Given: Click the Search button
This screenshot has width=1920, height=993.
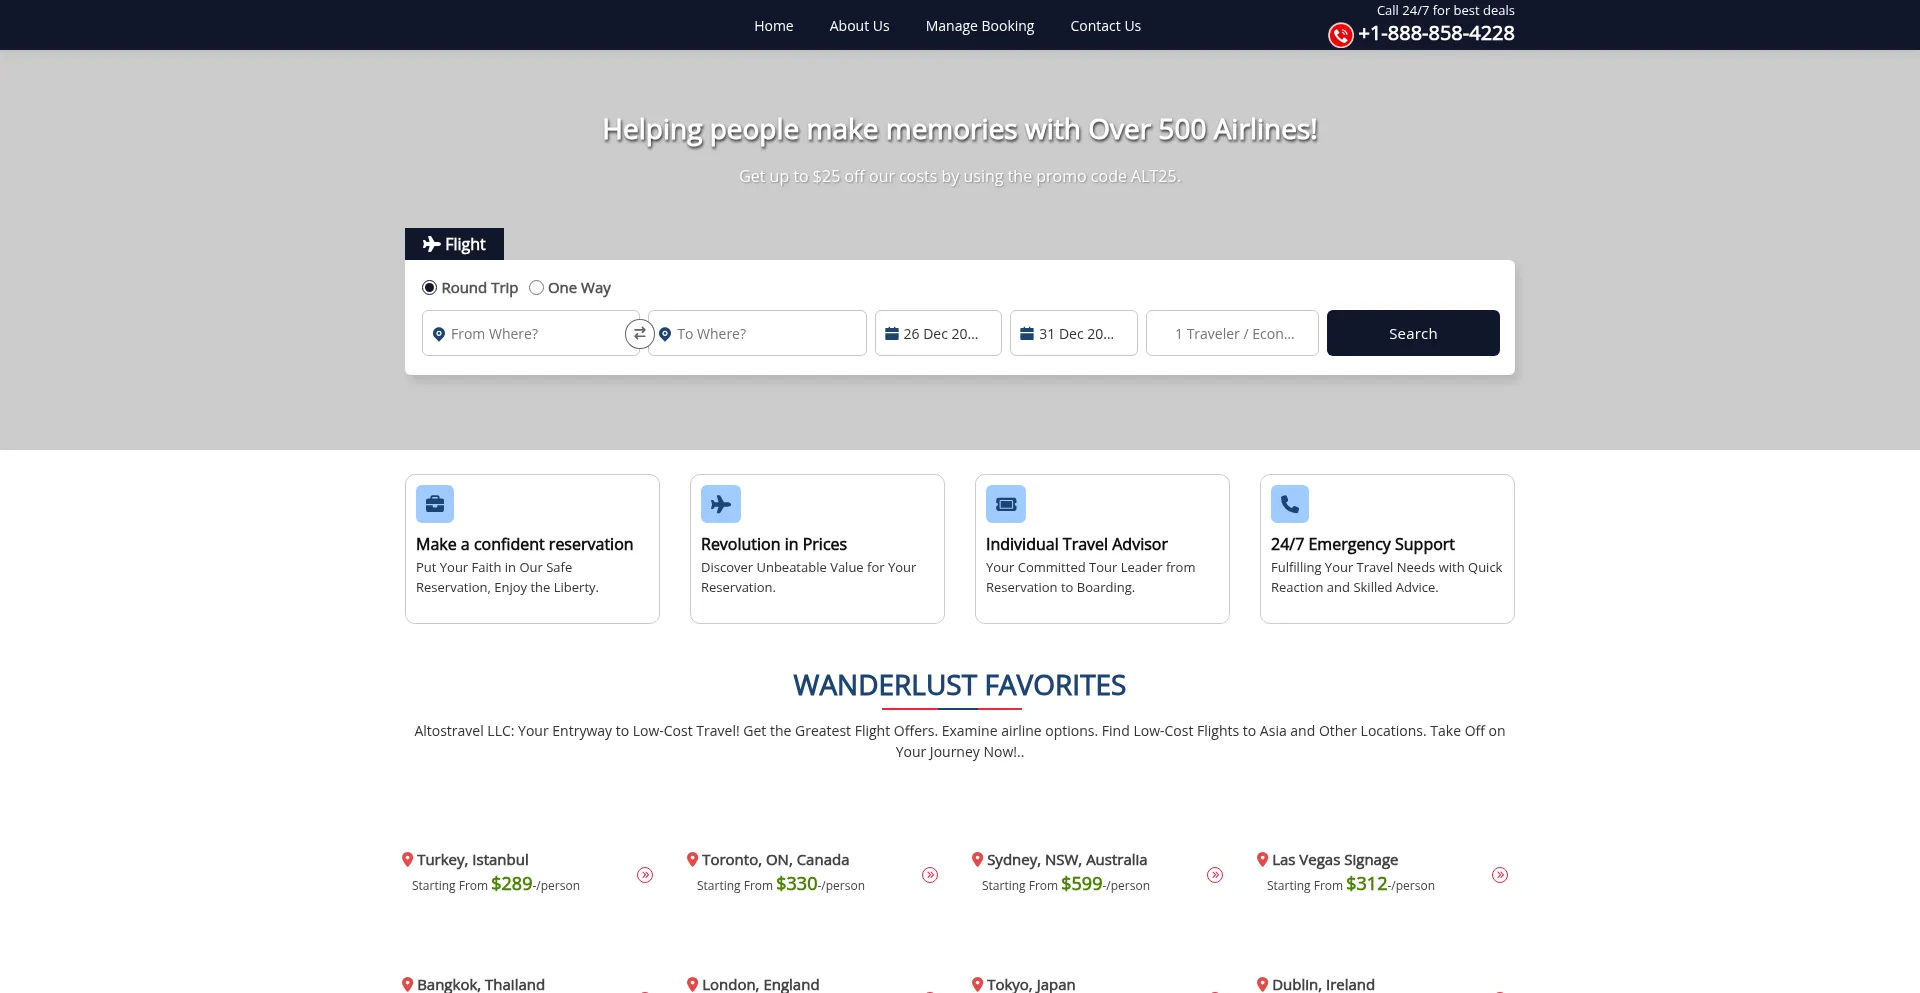Looking at the screenshot, I should pyautogui.click(x=1412, y=333).
